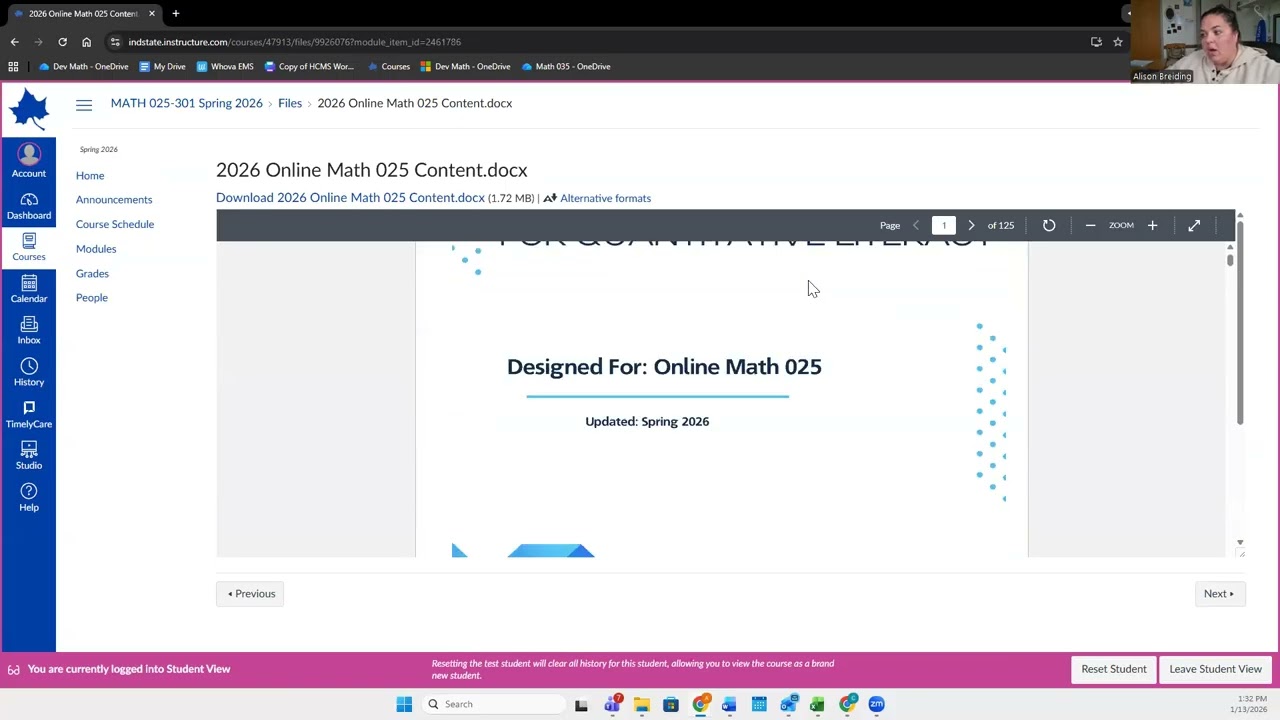Screen dimensions: 1280x720
Task: Open Microsoft Teams from the taskbar
Action: [612, 704]
